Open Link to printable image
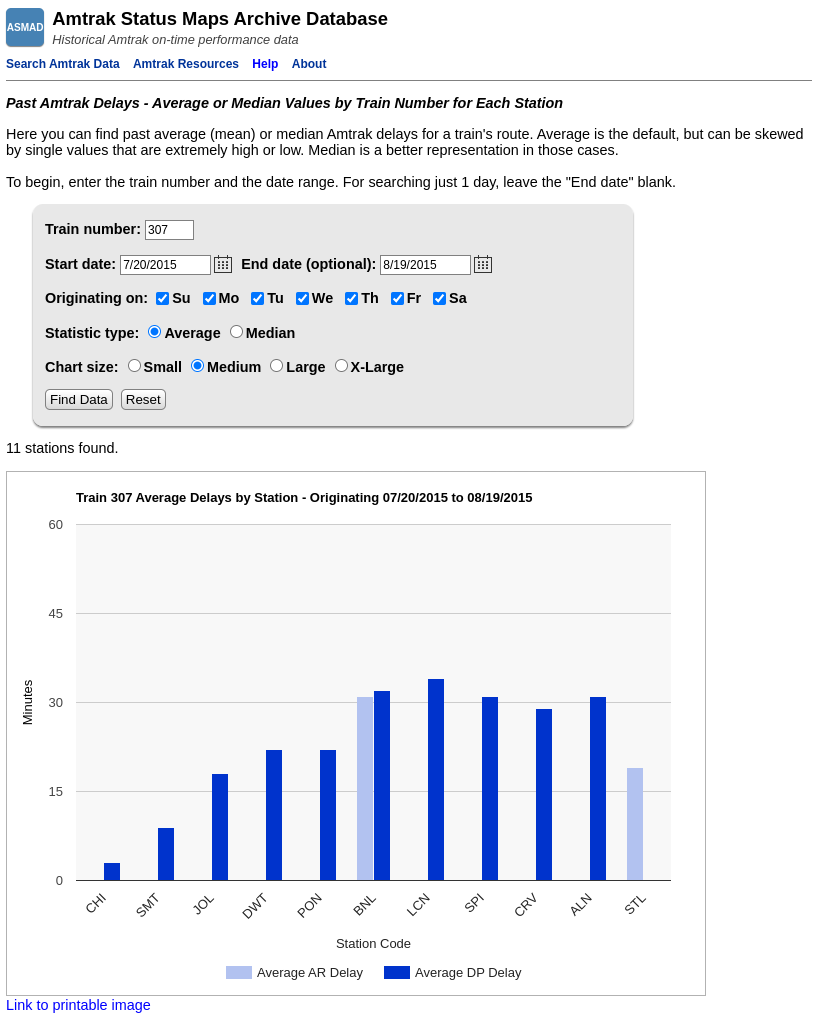The width and height of the screenshot is (819, 1025). pos(78,1005)
